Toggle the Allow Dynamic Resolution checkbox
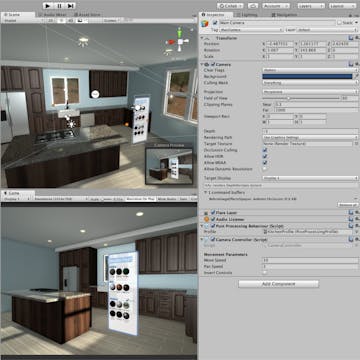The height and width of the screenshot is (360, 360). [265, 169]
